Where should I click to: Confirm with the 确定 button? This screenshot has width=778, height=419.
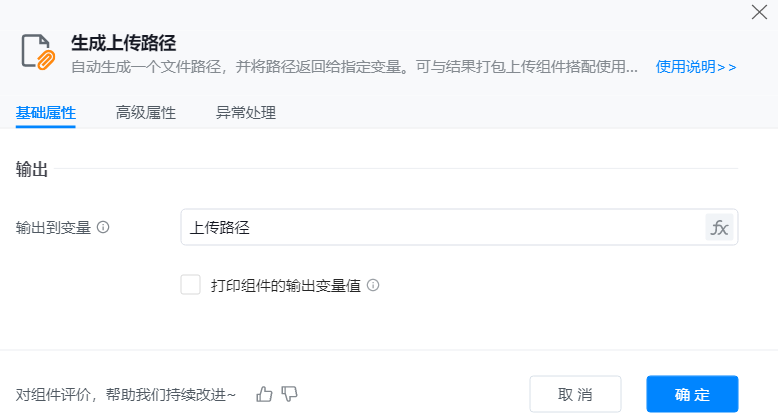692,394
